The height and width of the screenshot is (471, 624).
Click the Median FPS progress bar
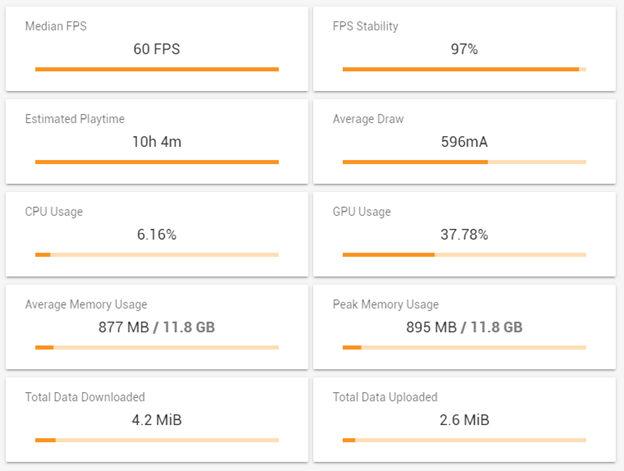pyautogui.click(x=157, y=69)
